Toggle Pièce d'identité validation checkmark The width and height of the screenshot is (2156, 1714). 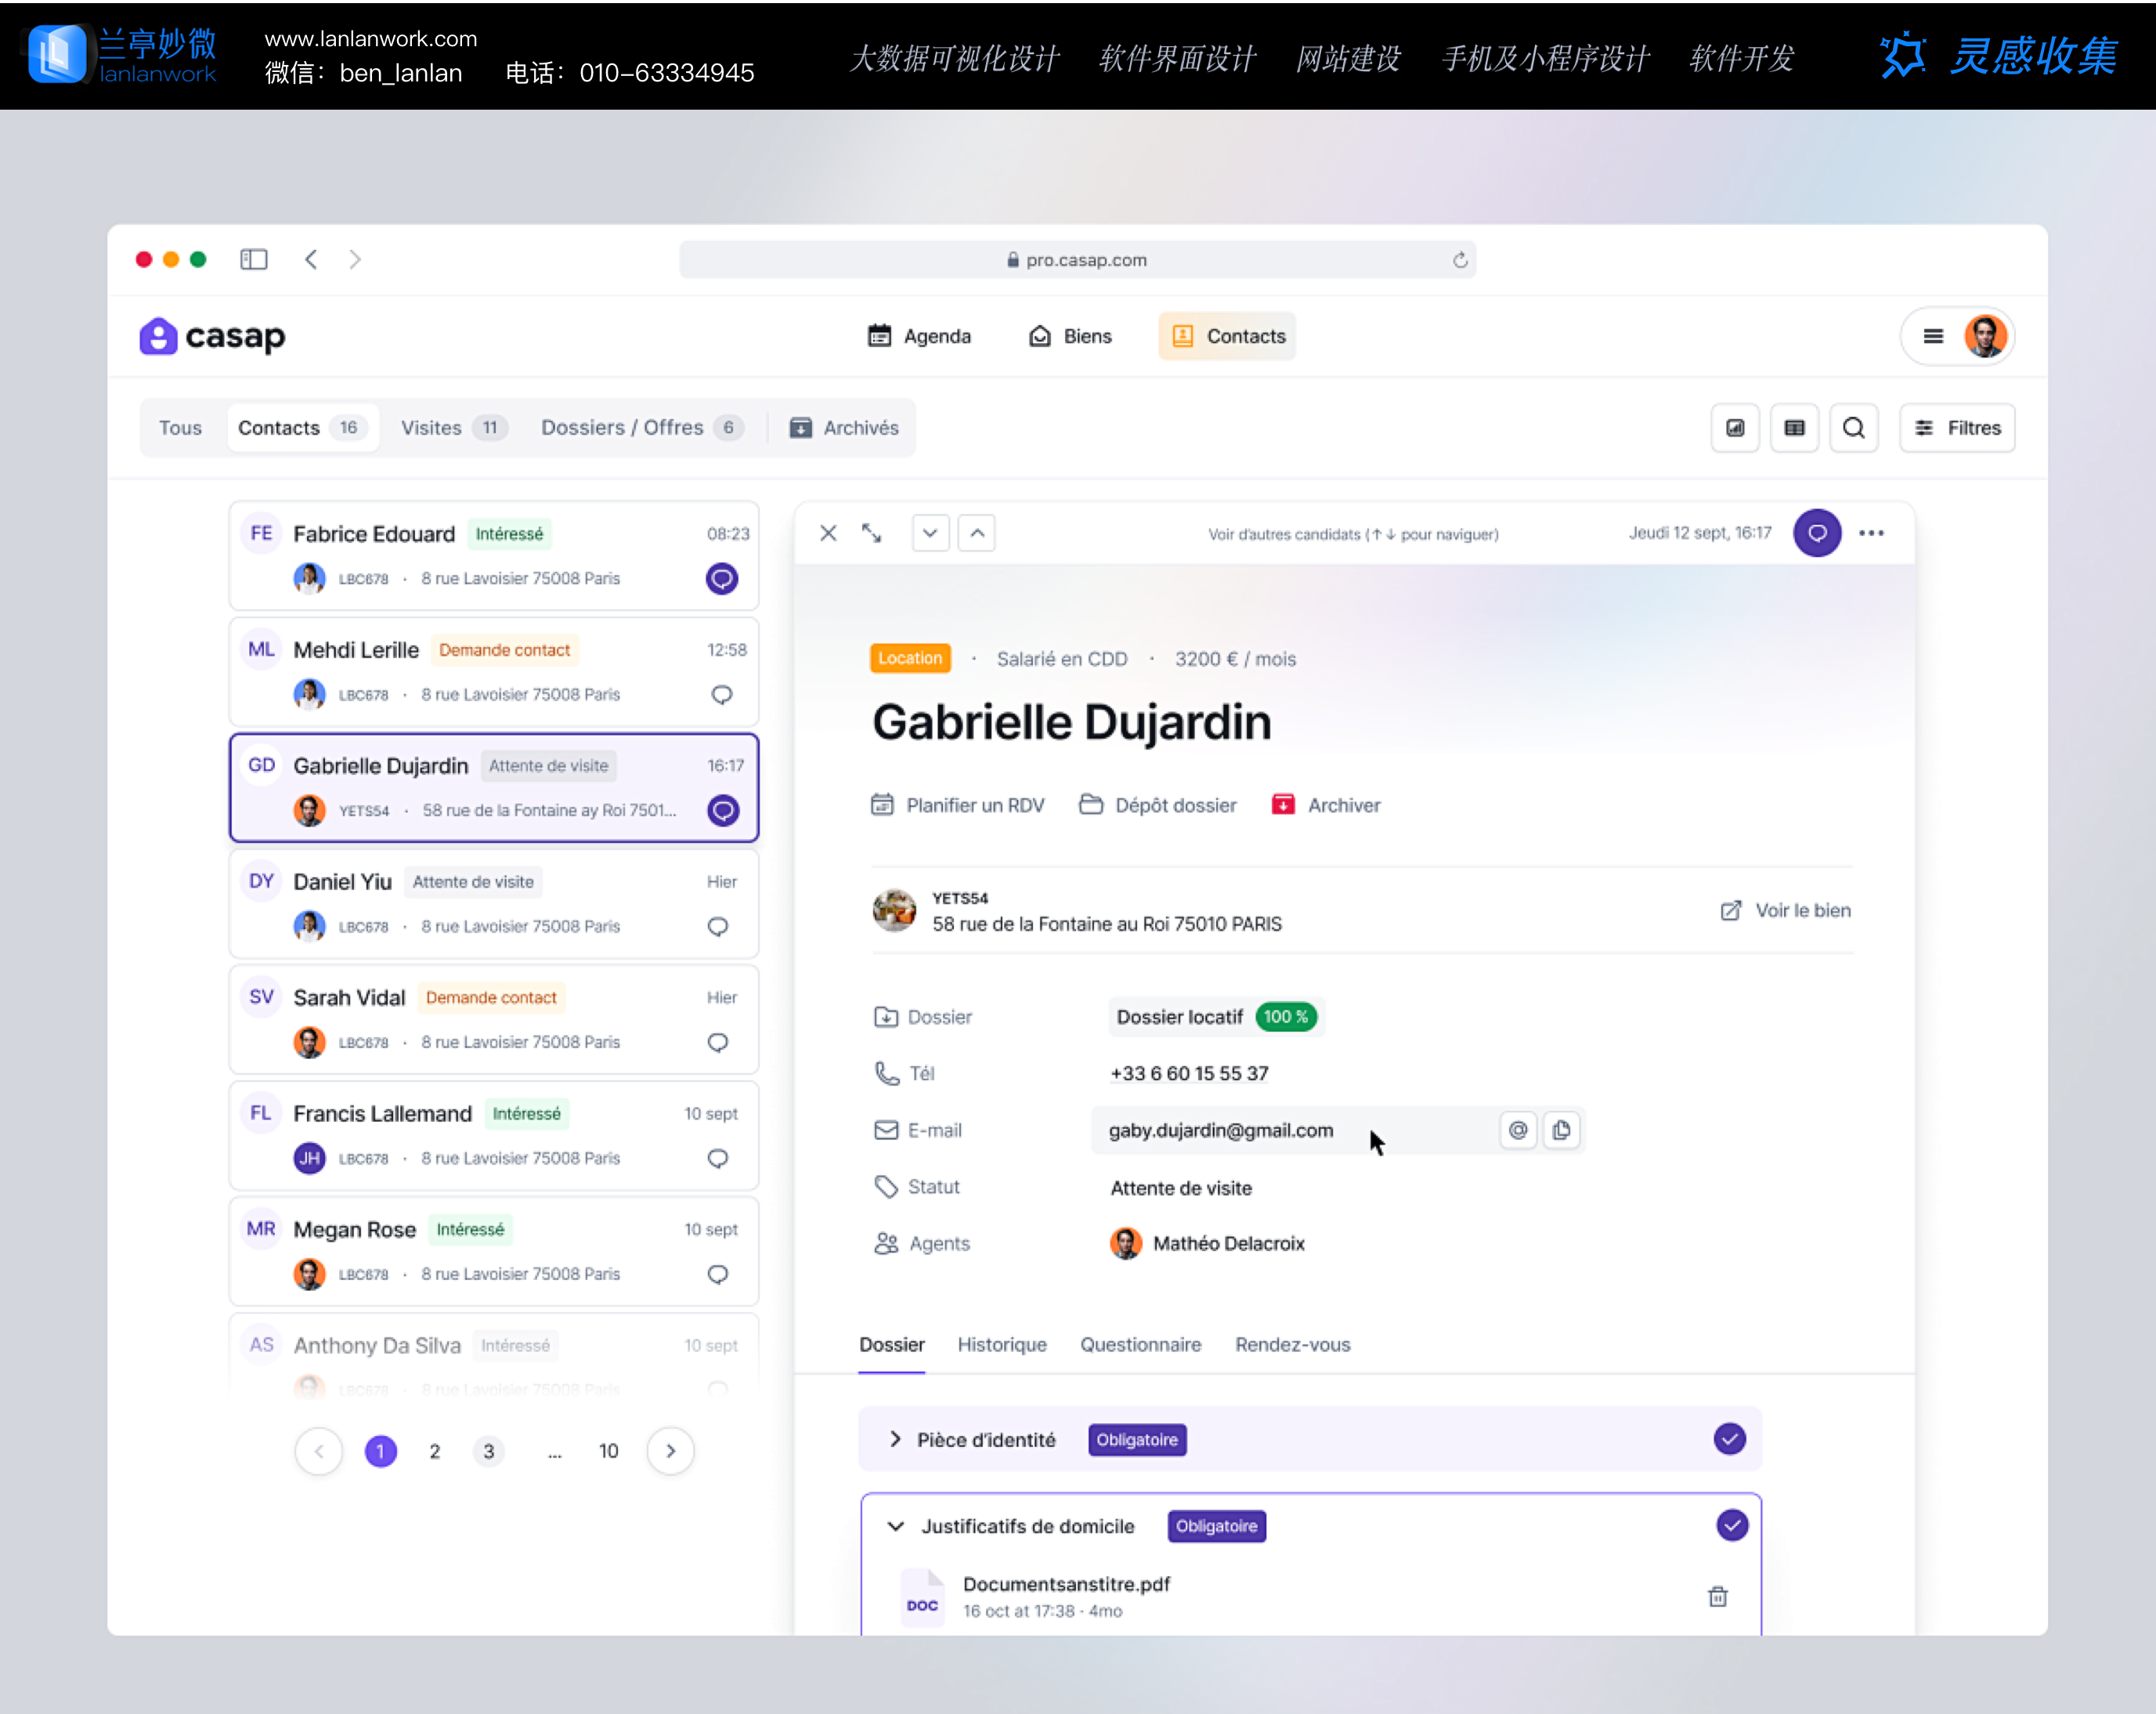coord(1729,1439)
